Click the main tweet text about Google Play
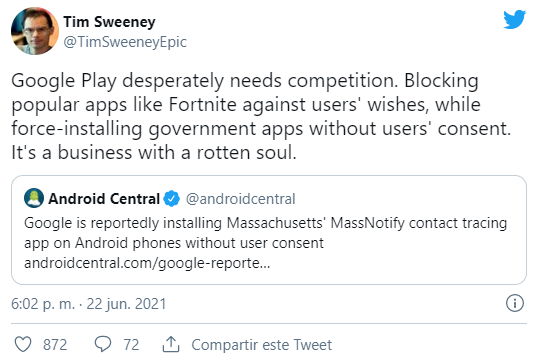The width and height of the screenshot is (538, 362). (261, 117)
